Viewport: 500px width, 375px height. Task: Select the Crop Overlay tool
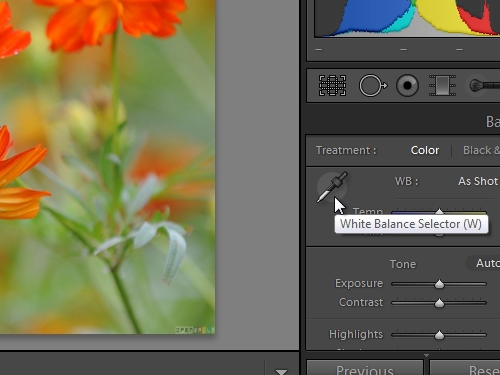click(x=332, y=86)
